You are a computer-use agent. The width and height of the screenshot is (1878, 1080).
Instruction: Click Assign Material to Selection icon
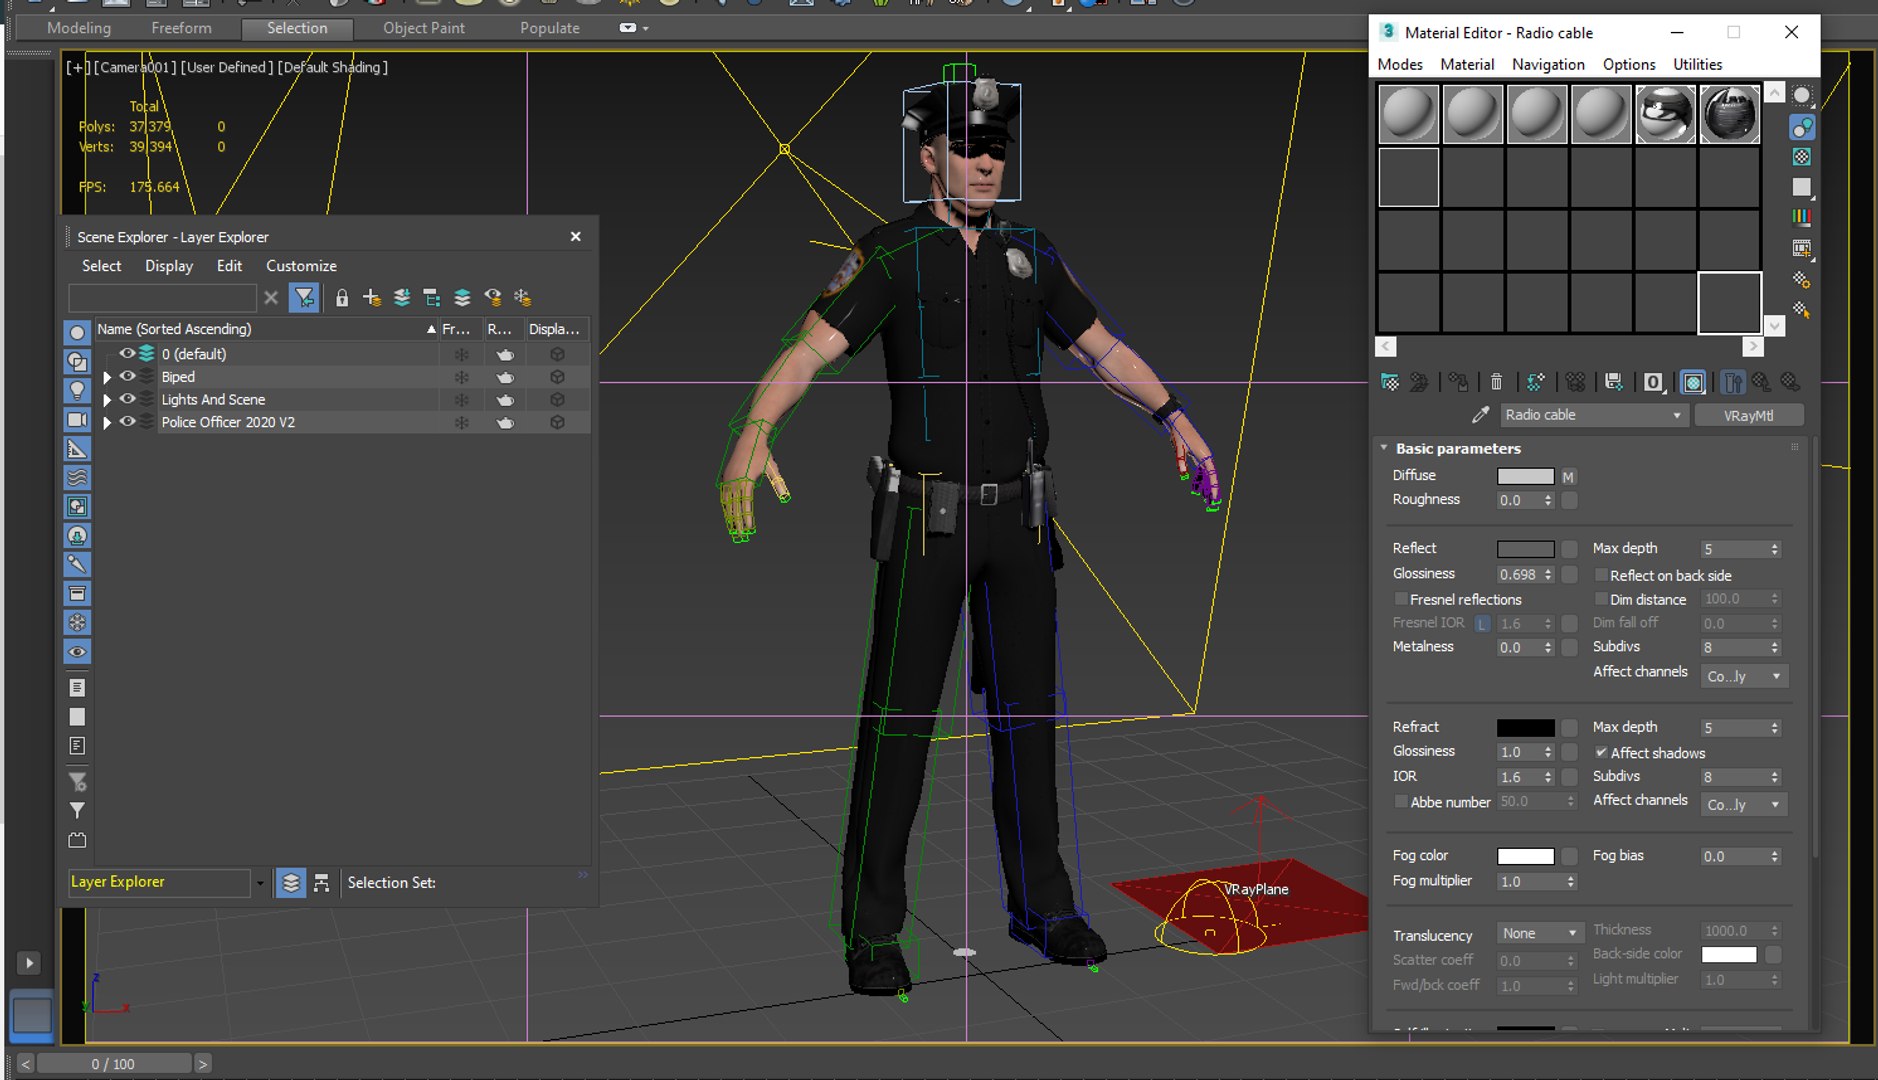point(1458,382)
